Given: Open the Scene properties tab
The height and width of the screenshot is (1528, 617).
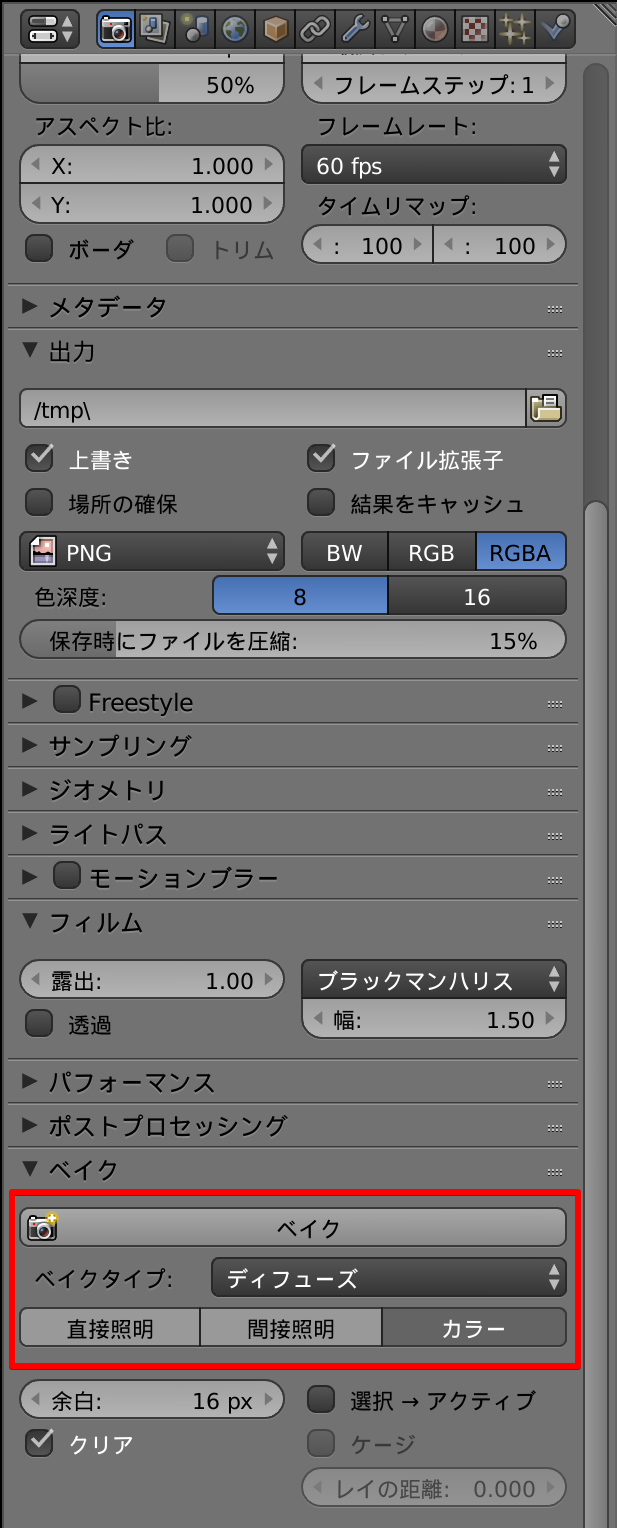Looking at the screenshot, I should (x=195, y=29).
